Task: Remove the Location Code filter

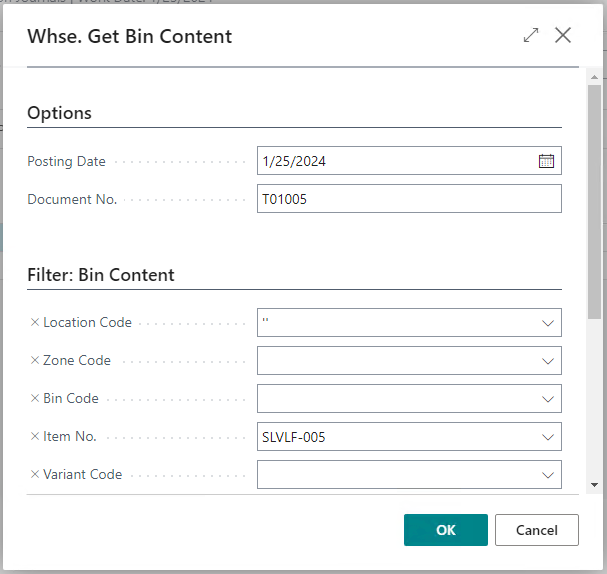Action: pyautogui.click(x=35, y=323)
